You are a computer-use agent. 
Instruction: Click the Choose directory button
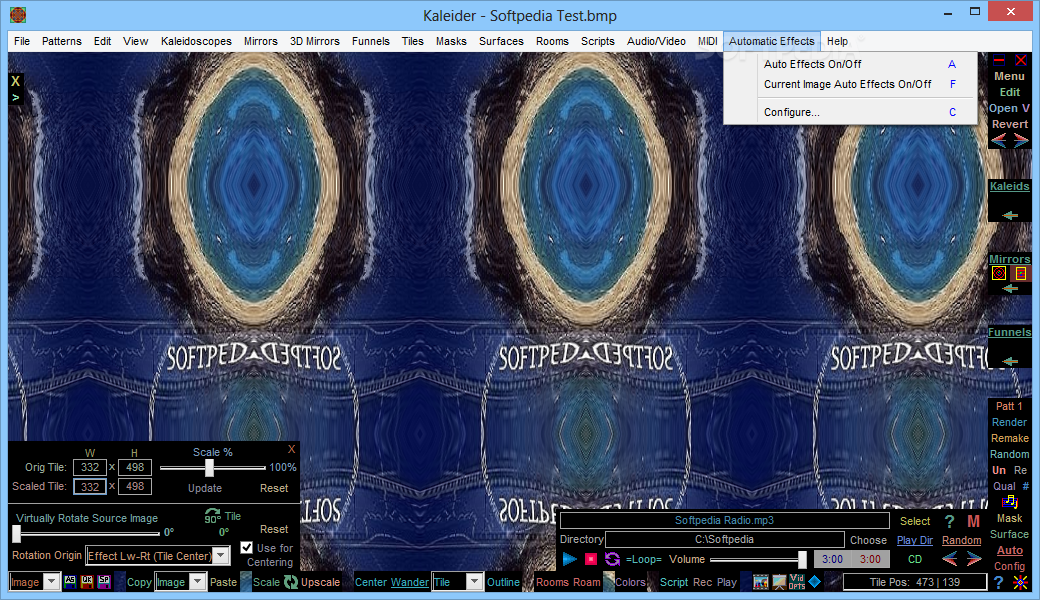(x=868, y=540)
